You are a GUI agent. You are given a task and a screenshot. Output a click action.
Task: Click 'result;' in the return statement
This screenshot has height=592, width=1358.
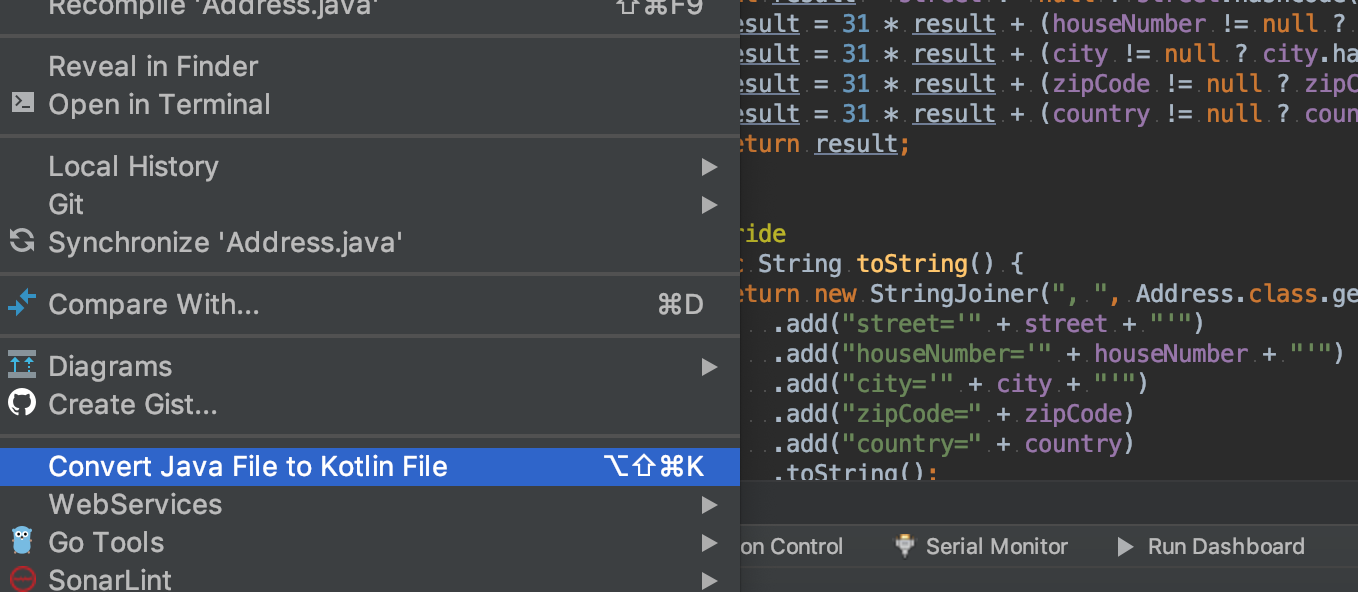(863, 144)
